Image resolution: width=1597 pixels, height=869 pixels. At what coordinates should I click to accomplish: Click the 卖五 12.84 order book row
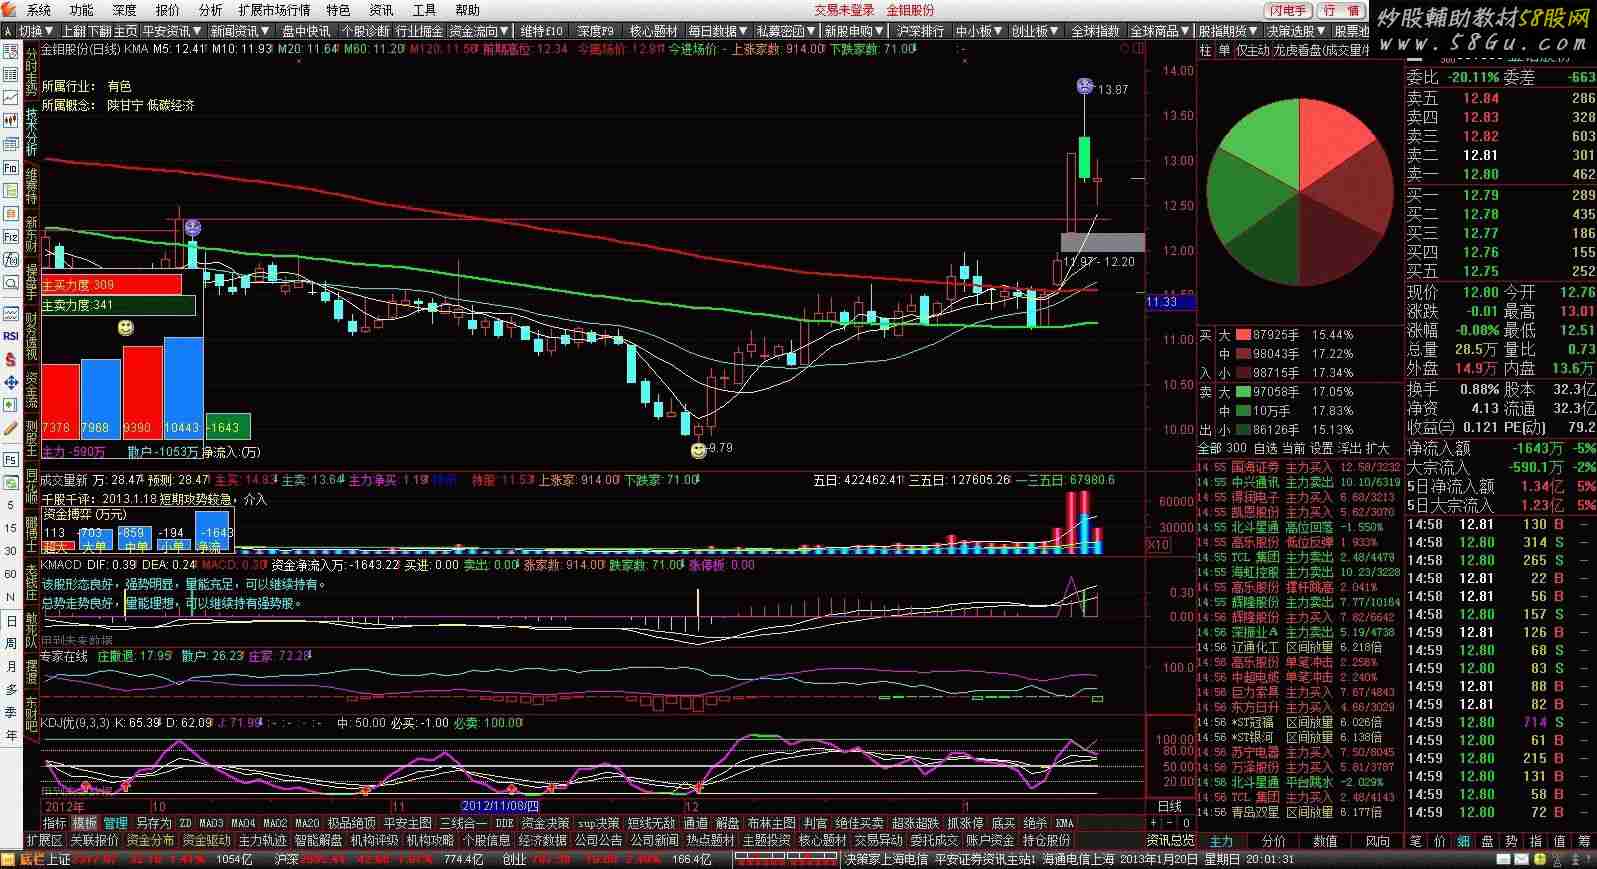(1501, 98)
